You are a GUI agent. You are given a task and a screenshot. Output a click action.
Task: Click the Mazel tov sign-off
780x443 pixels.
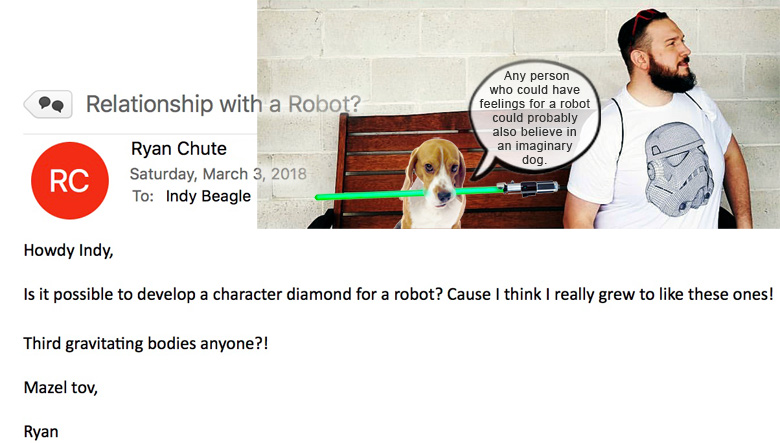coord(61,387)
